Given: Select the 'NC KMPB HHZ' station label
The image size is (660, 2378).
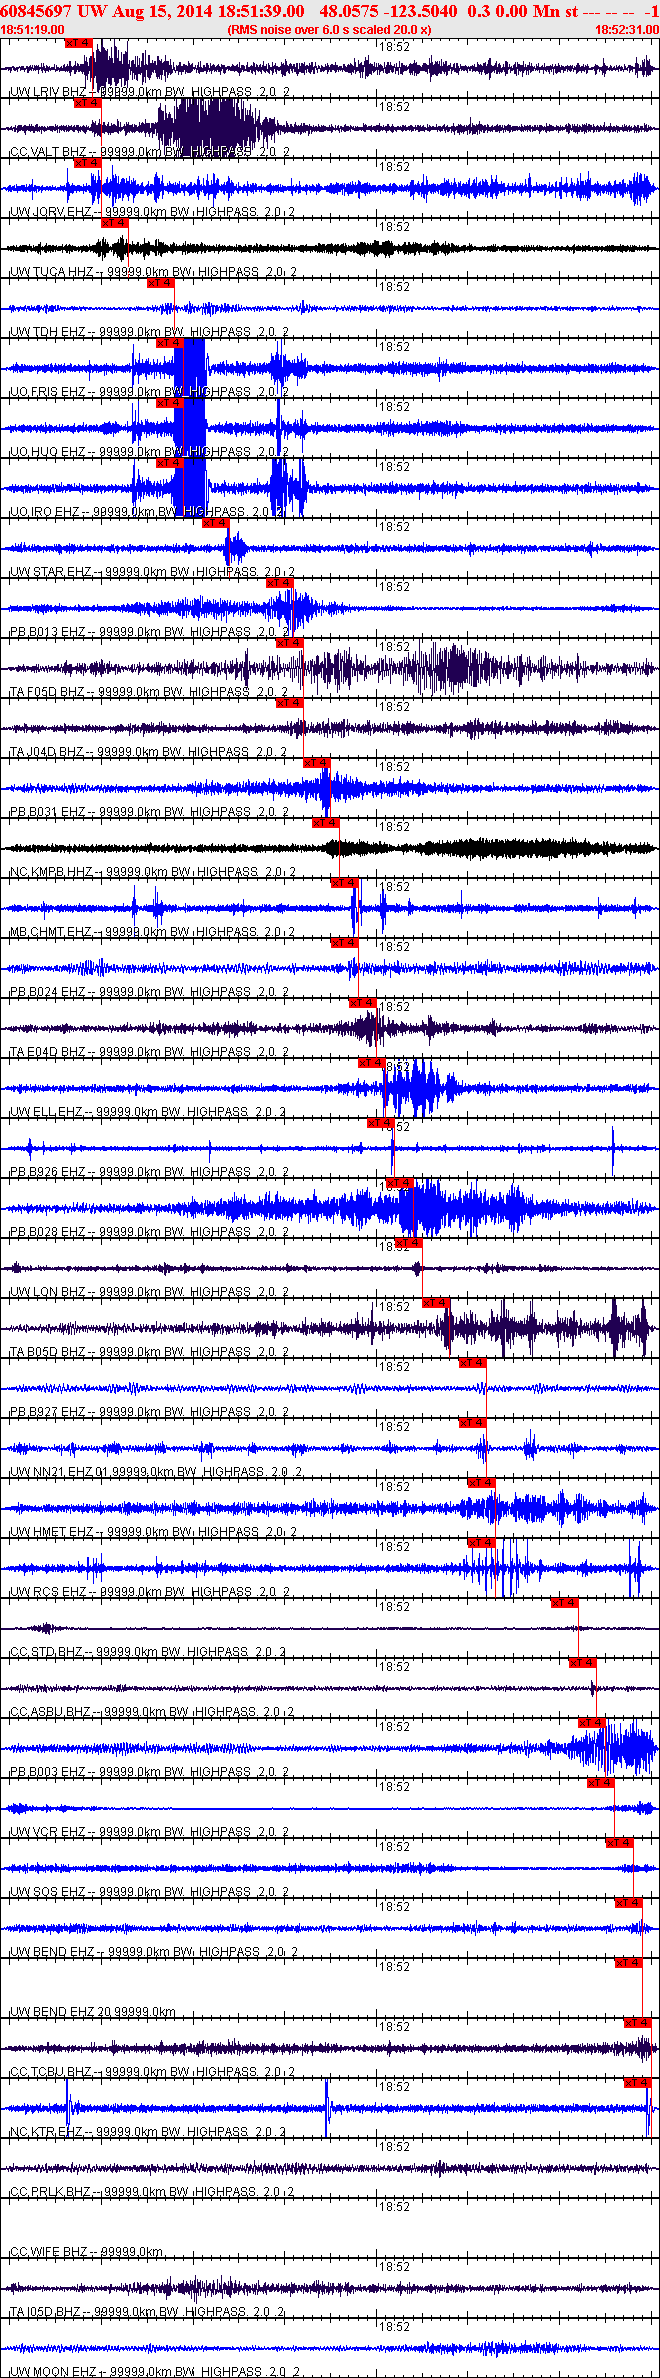Looking at the screenshot, I should (x=52, y=872).
